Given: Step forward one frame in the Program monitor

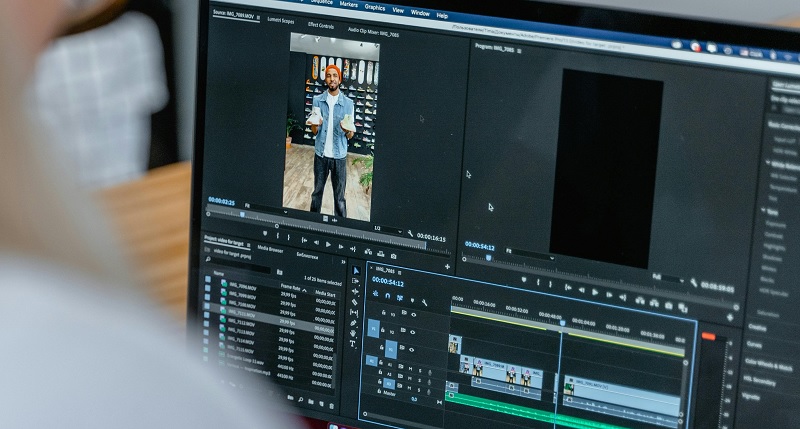Looking at the screenshot, I should tap(609, 295).
